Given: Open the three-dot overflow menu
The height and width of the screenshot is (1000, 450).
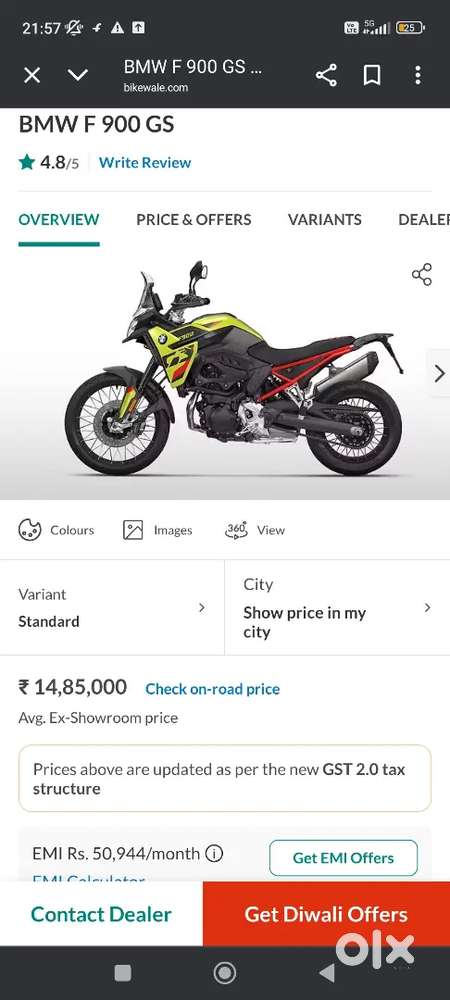Looking at the screenshot, I should tap(417, 76).
